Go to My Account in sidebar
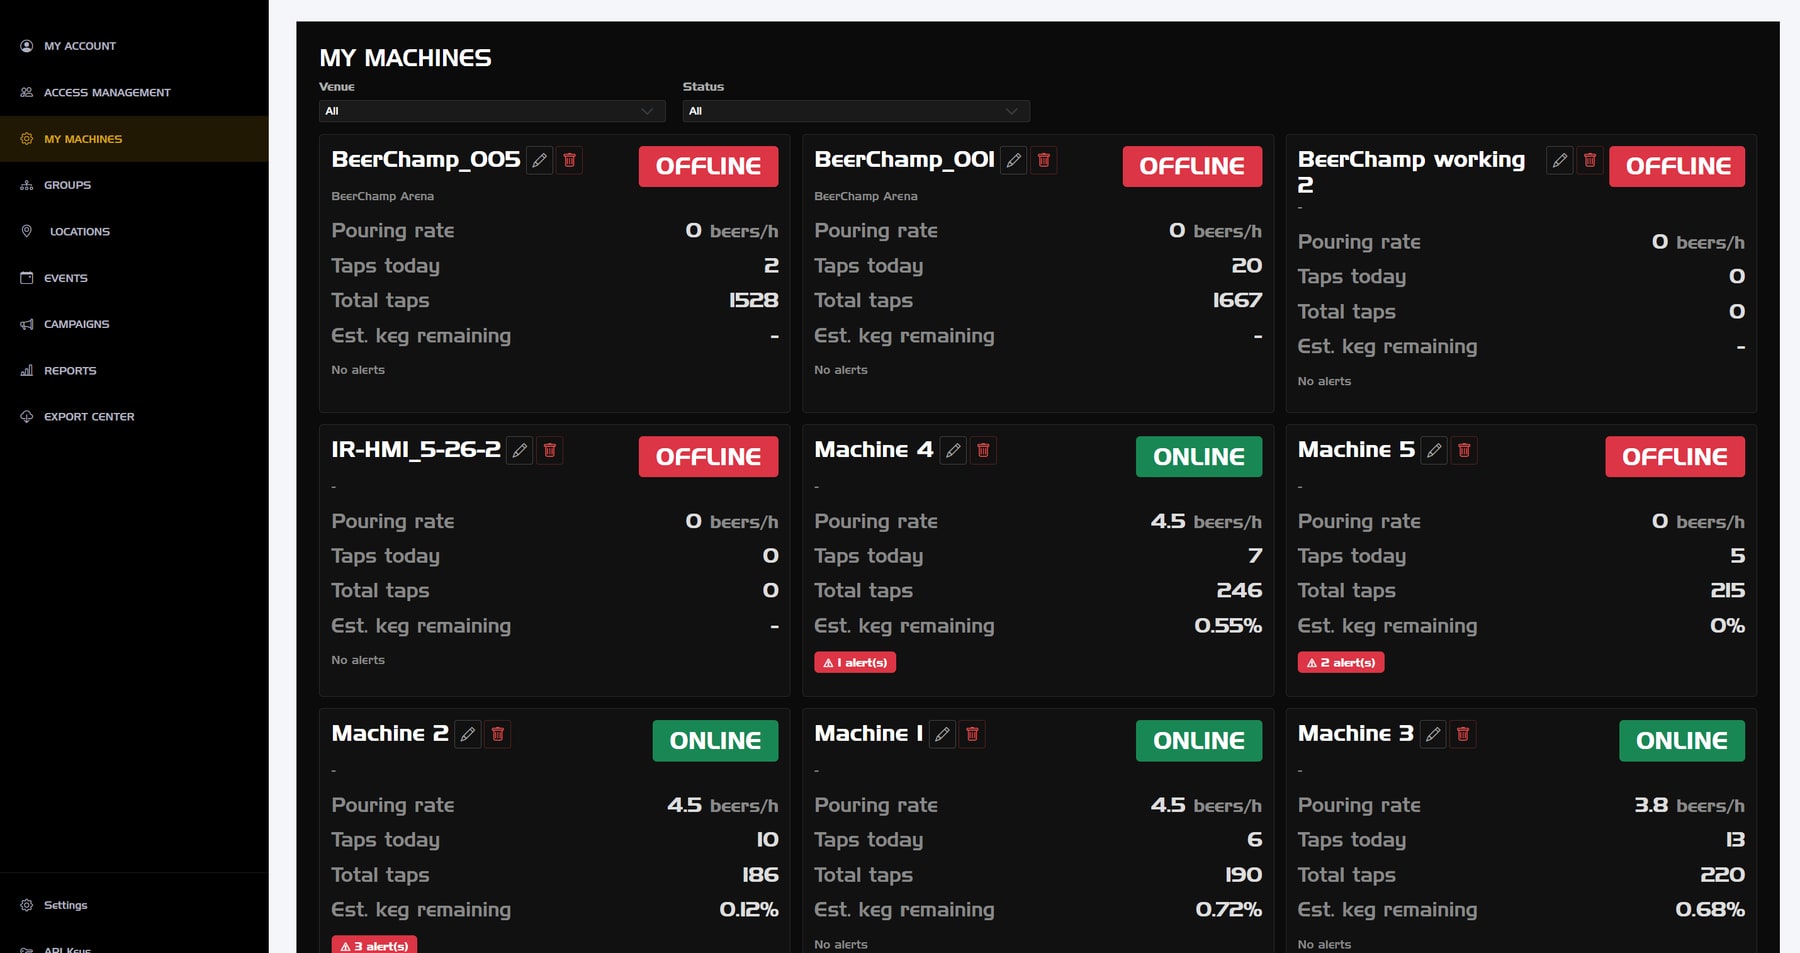The width and height of the screenshot is (1800, 953). pyautogui.click(x=134, y=46)
